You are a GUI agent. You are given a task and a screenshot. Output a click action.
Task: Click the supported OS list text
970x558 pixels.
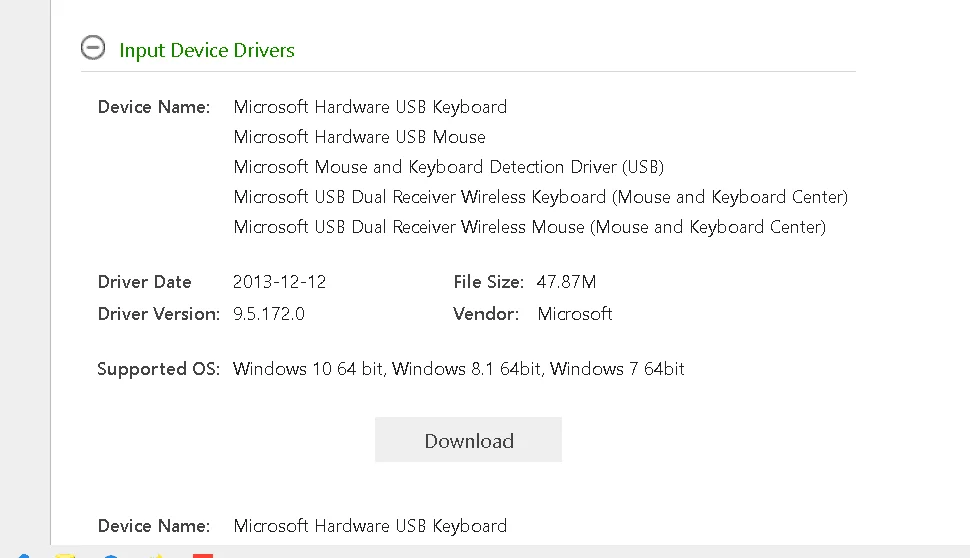click(x=458, y=369)
